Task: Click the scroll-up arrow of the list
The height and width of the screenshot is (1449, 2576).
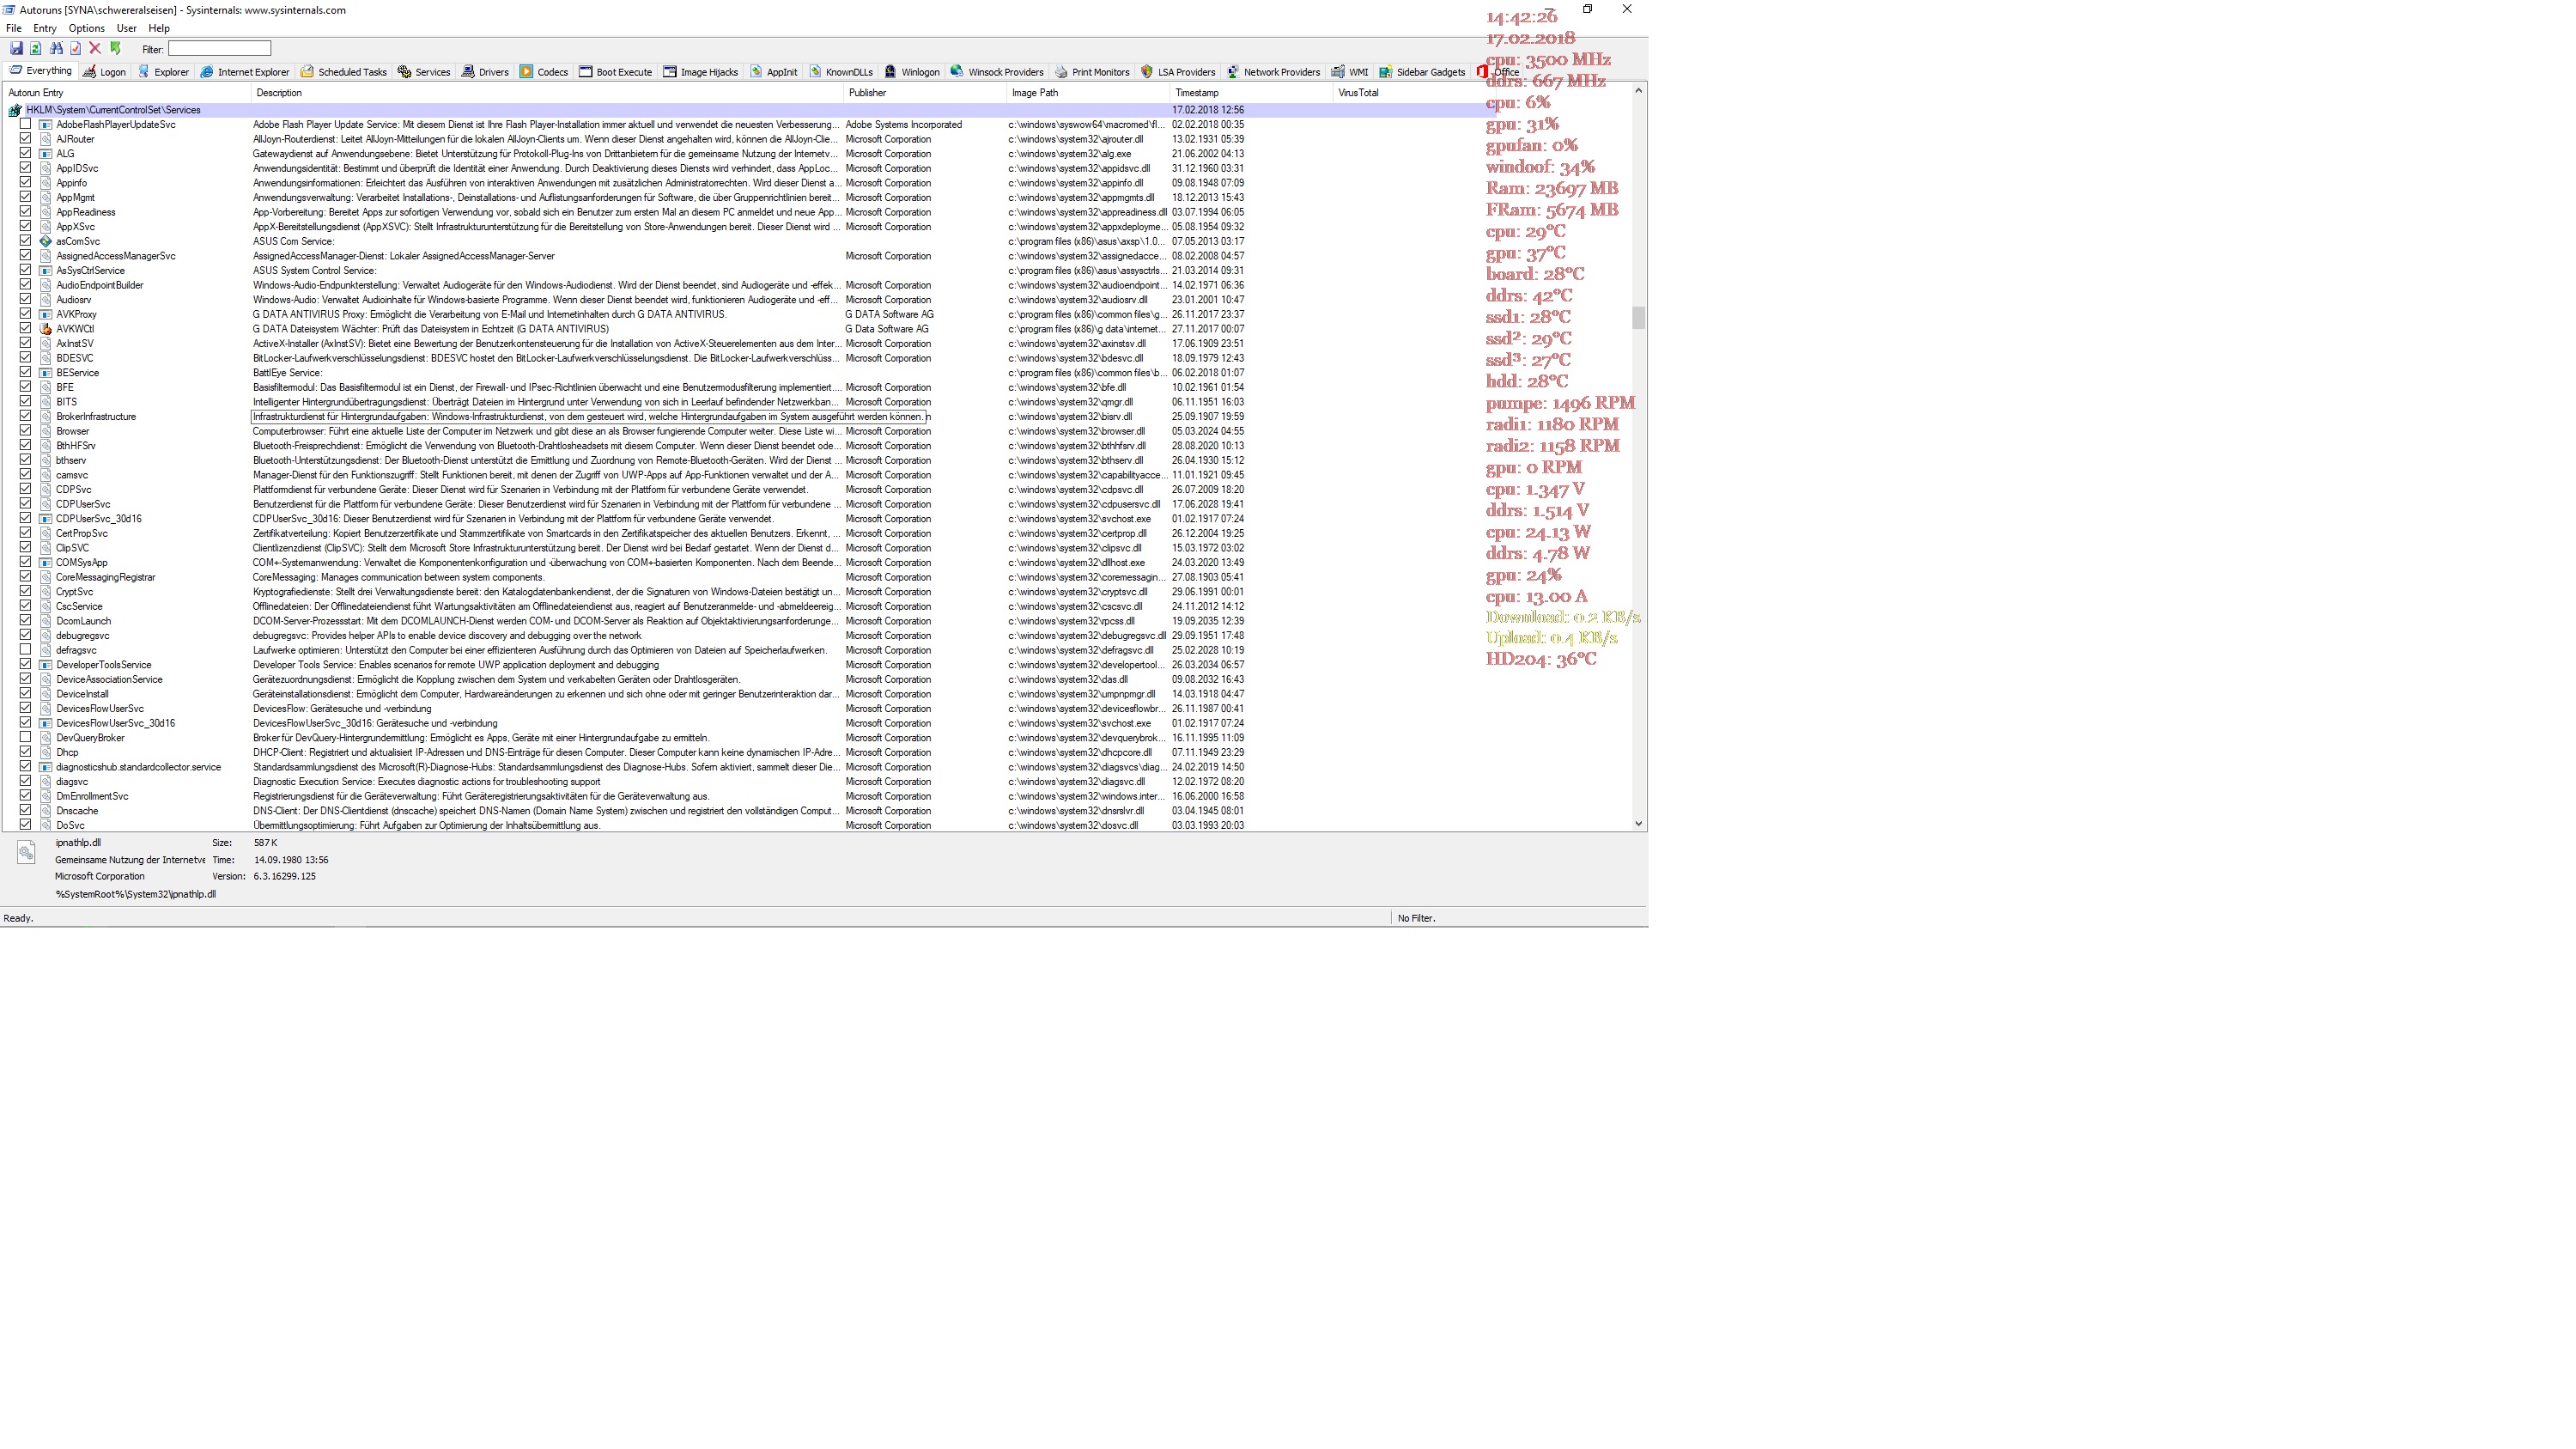Action: [1638, 92]
